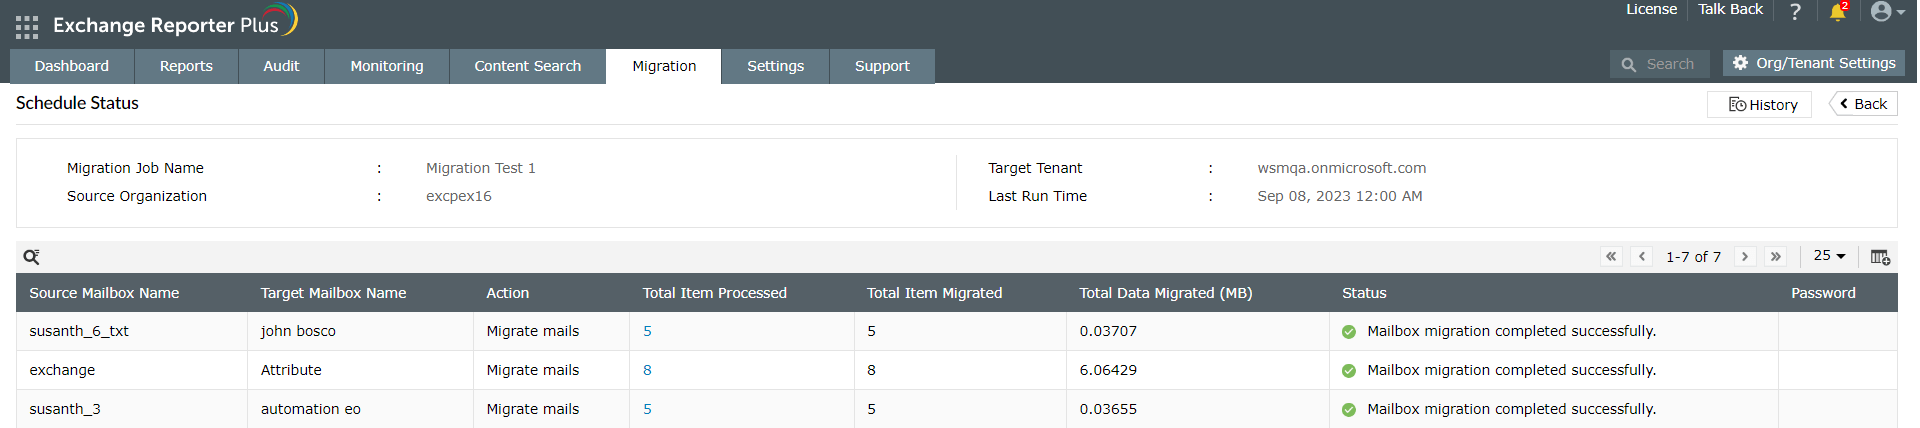The image size is (1920, 428).
Task: Go to the previous results page
Action: [x=1642, y=257]
